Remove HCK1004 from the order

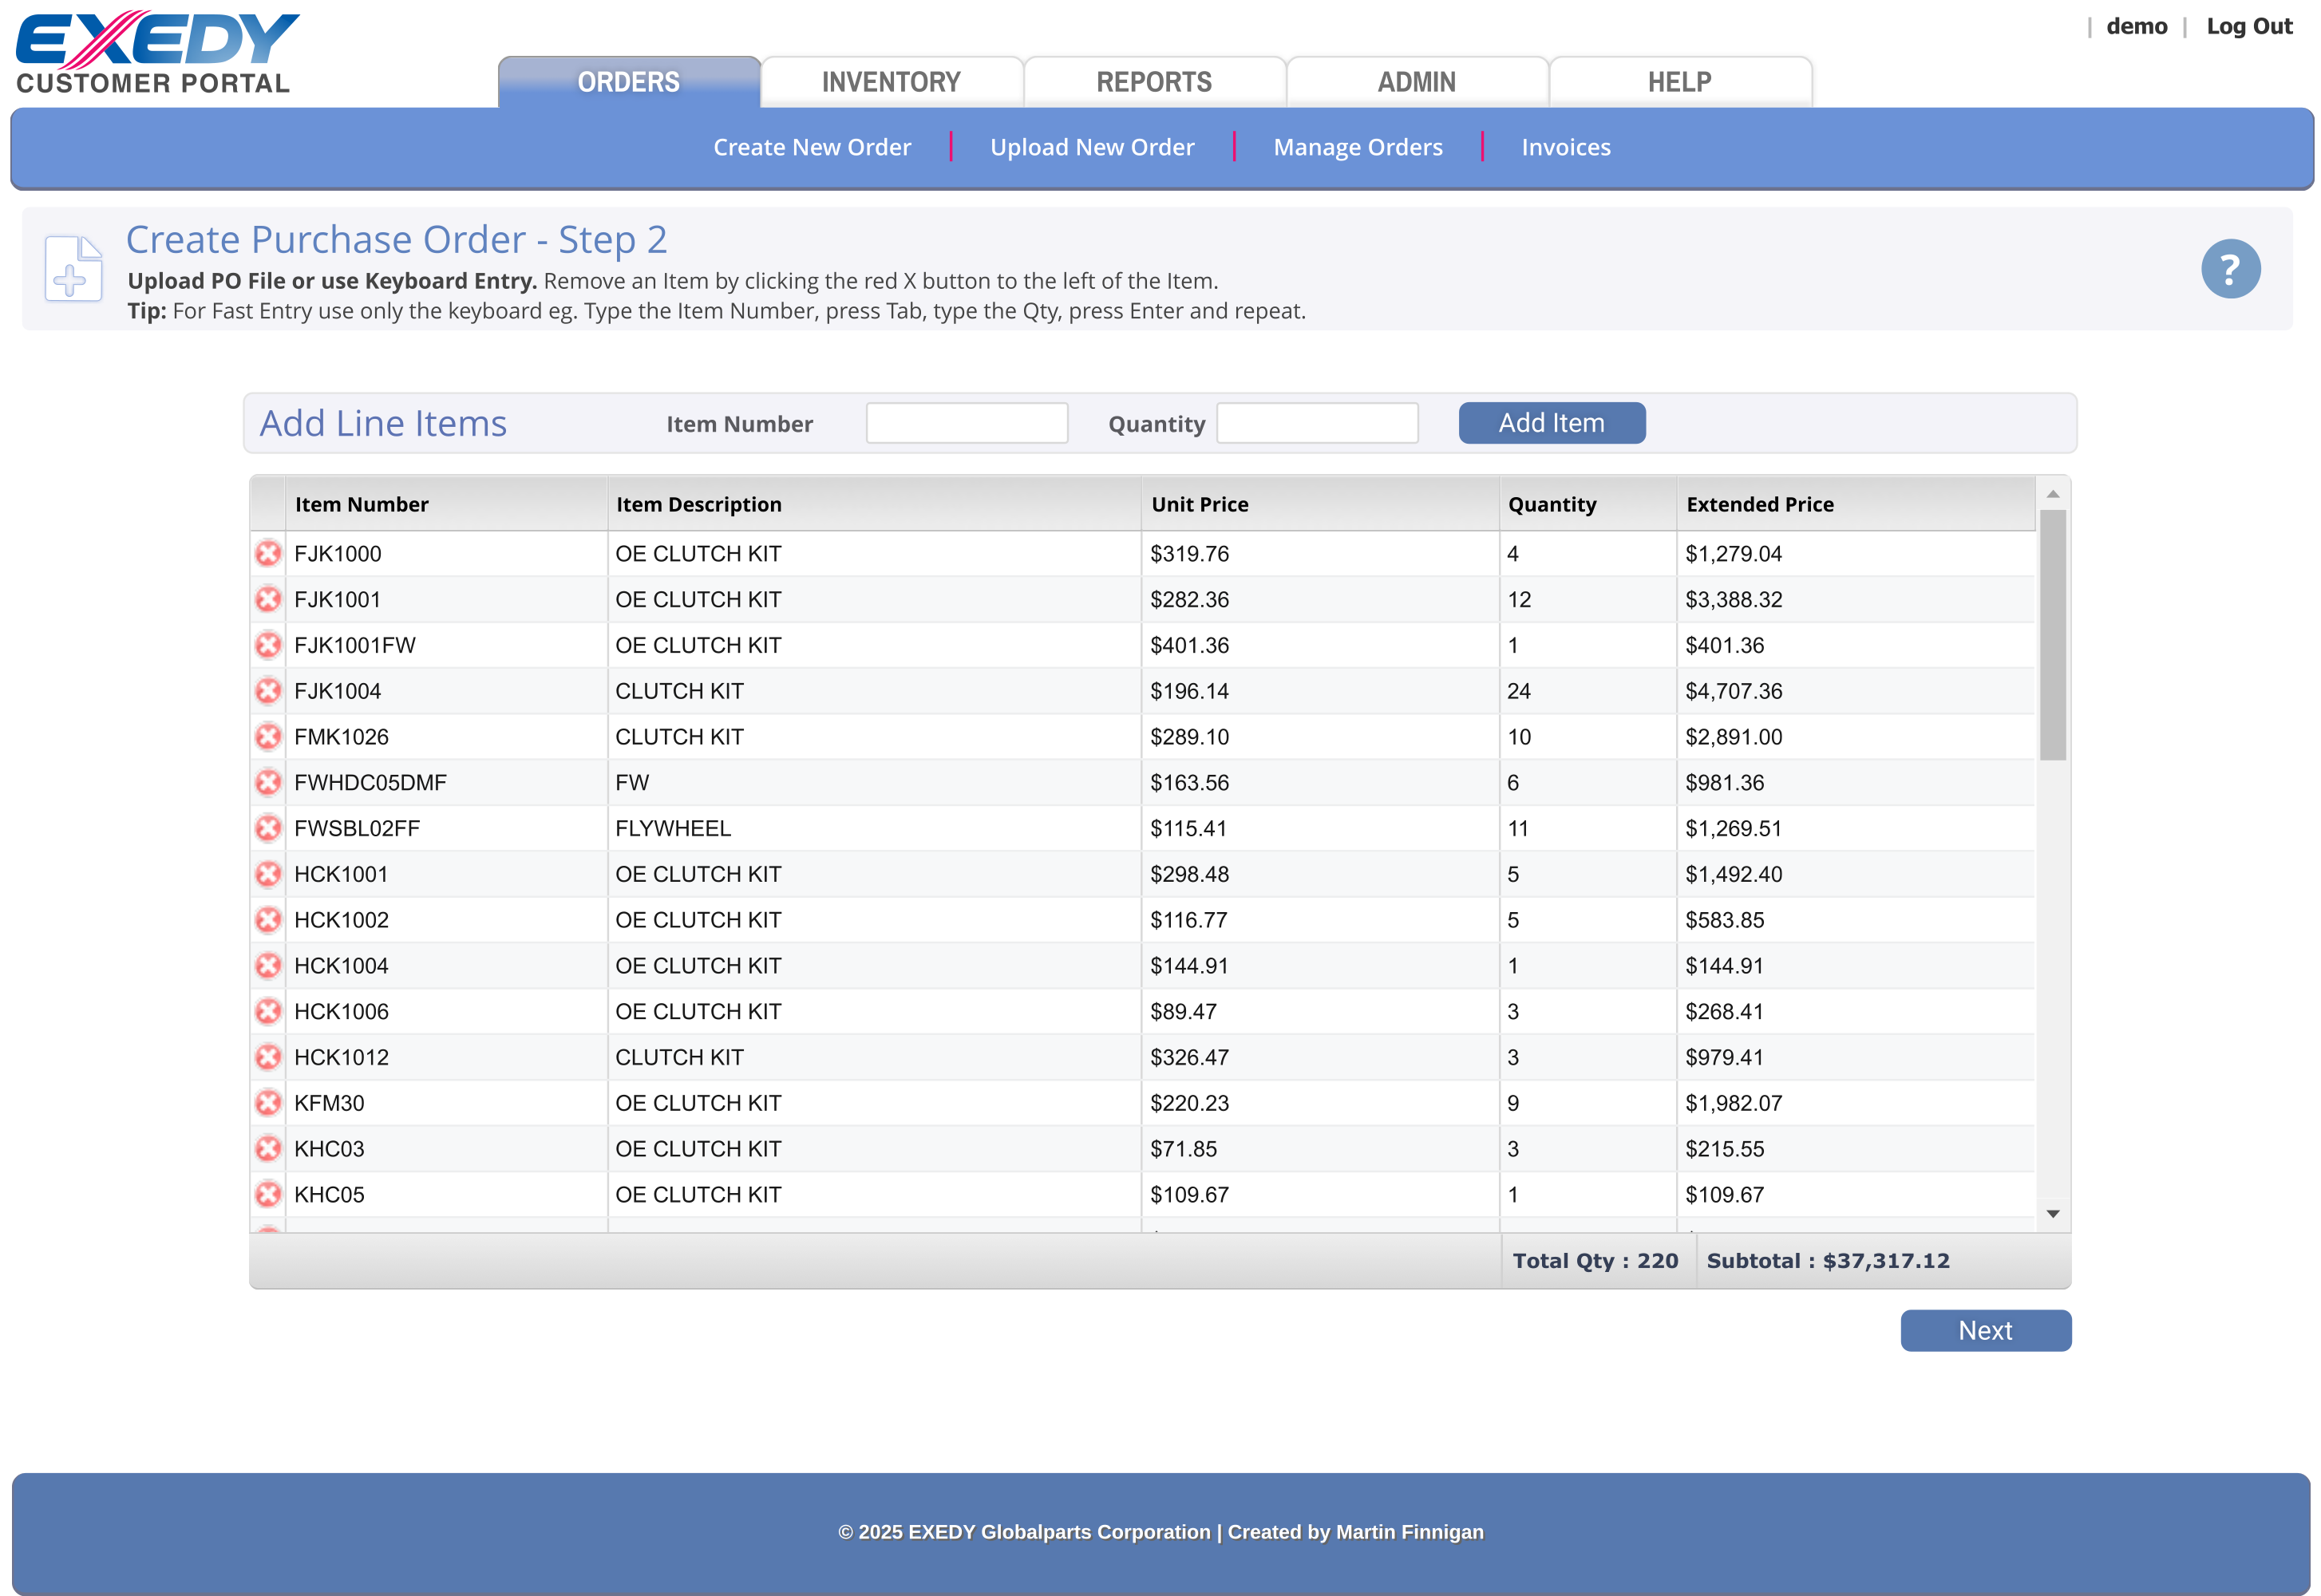click(268, 966)
